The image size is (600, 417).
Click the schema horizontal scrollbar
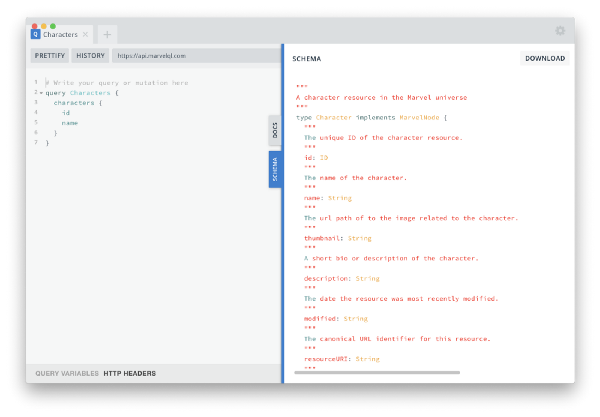tap(377, 372)
